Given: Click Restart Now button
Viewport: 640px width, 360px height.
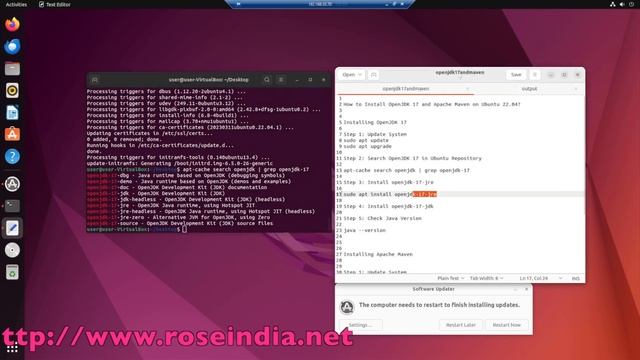Looking at the screenshot, I should 507,325.
